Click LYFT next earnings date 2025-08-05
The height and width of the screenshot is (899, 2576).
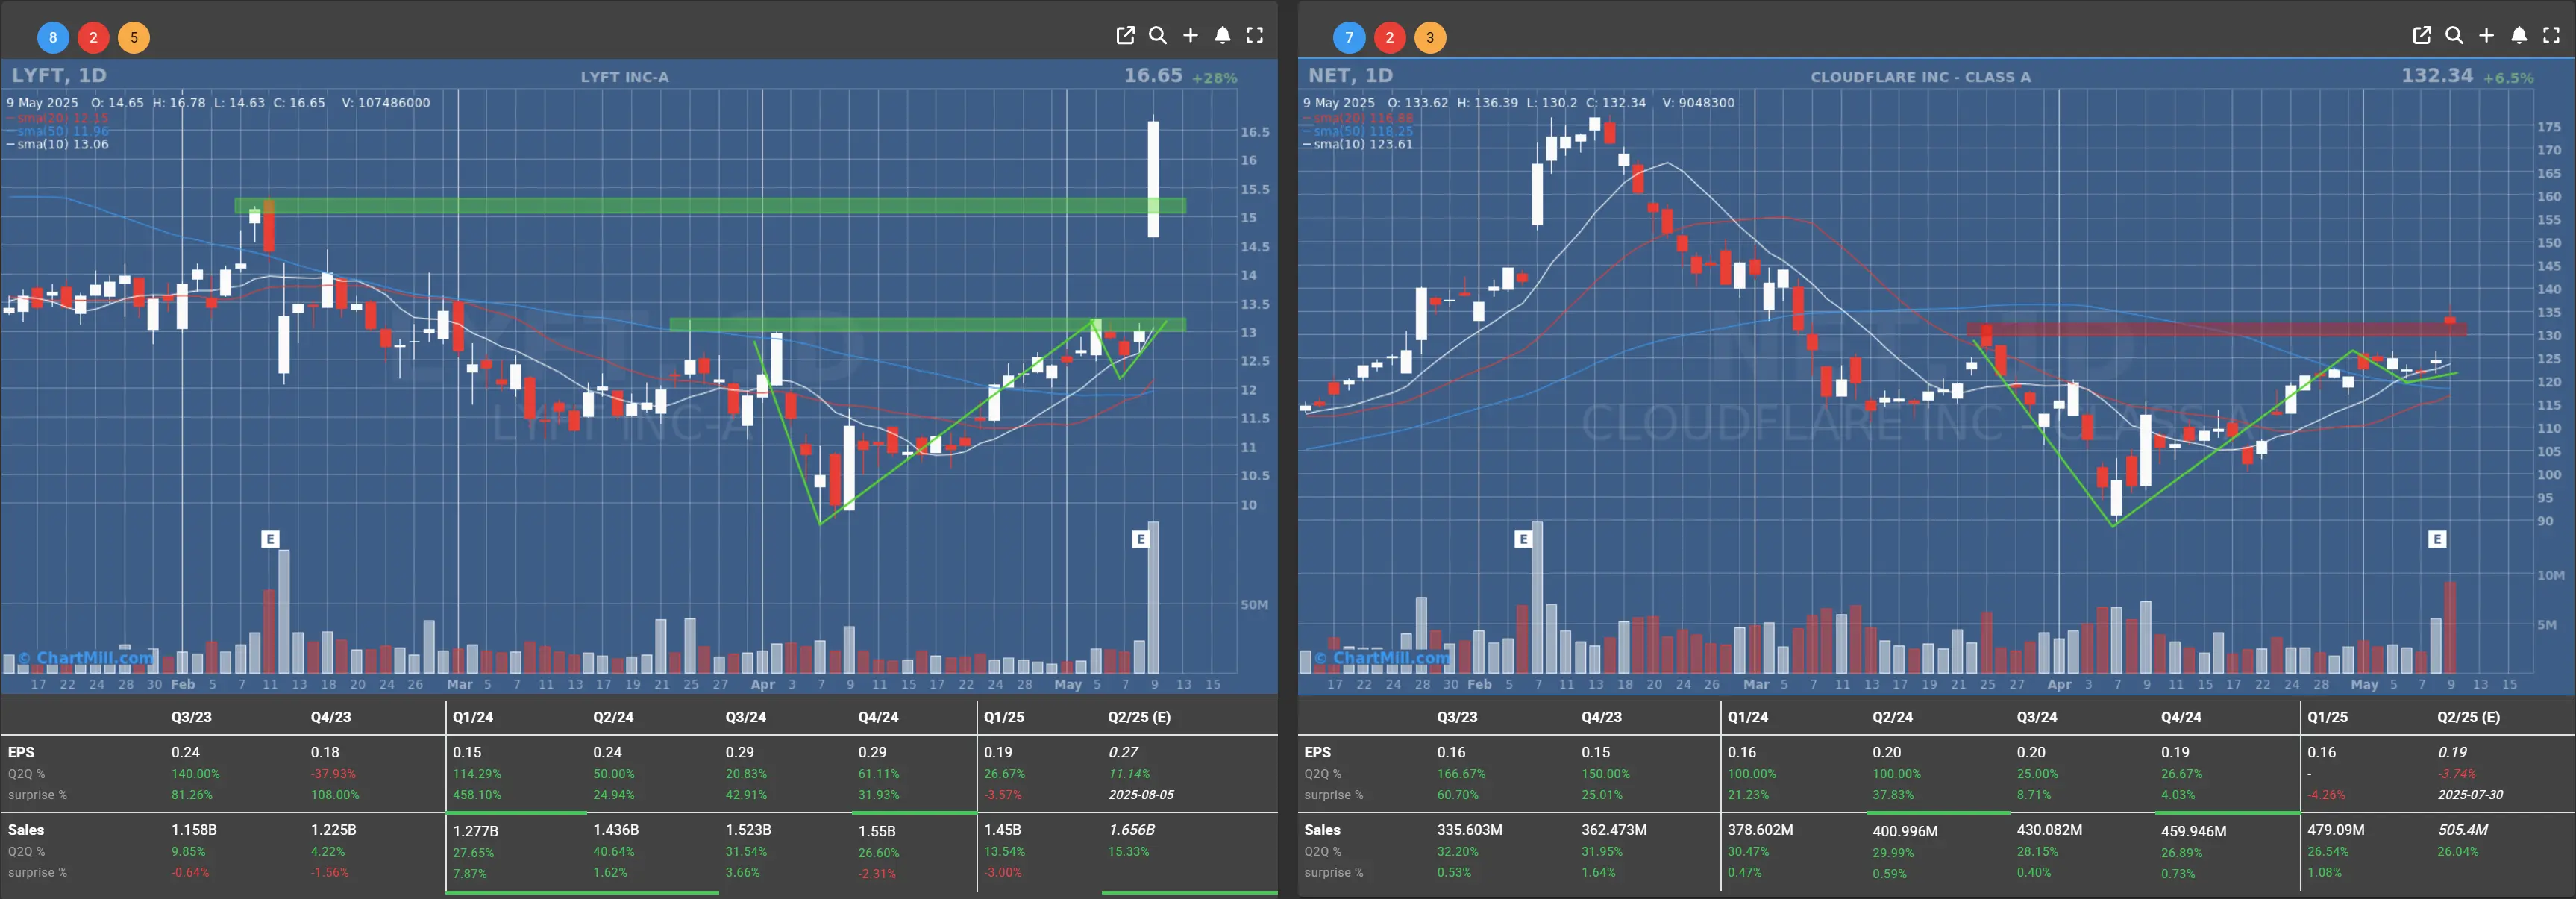click(1141, 795)
